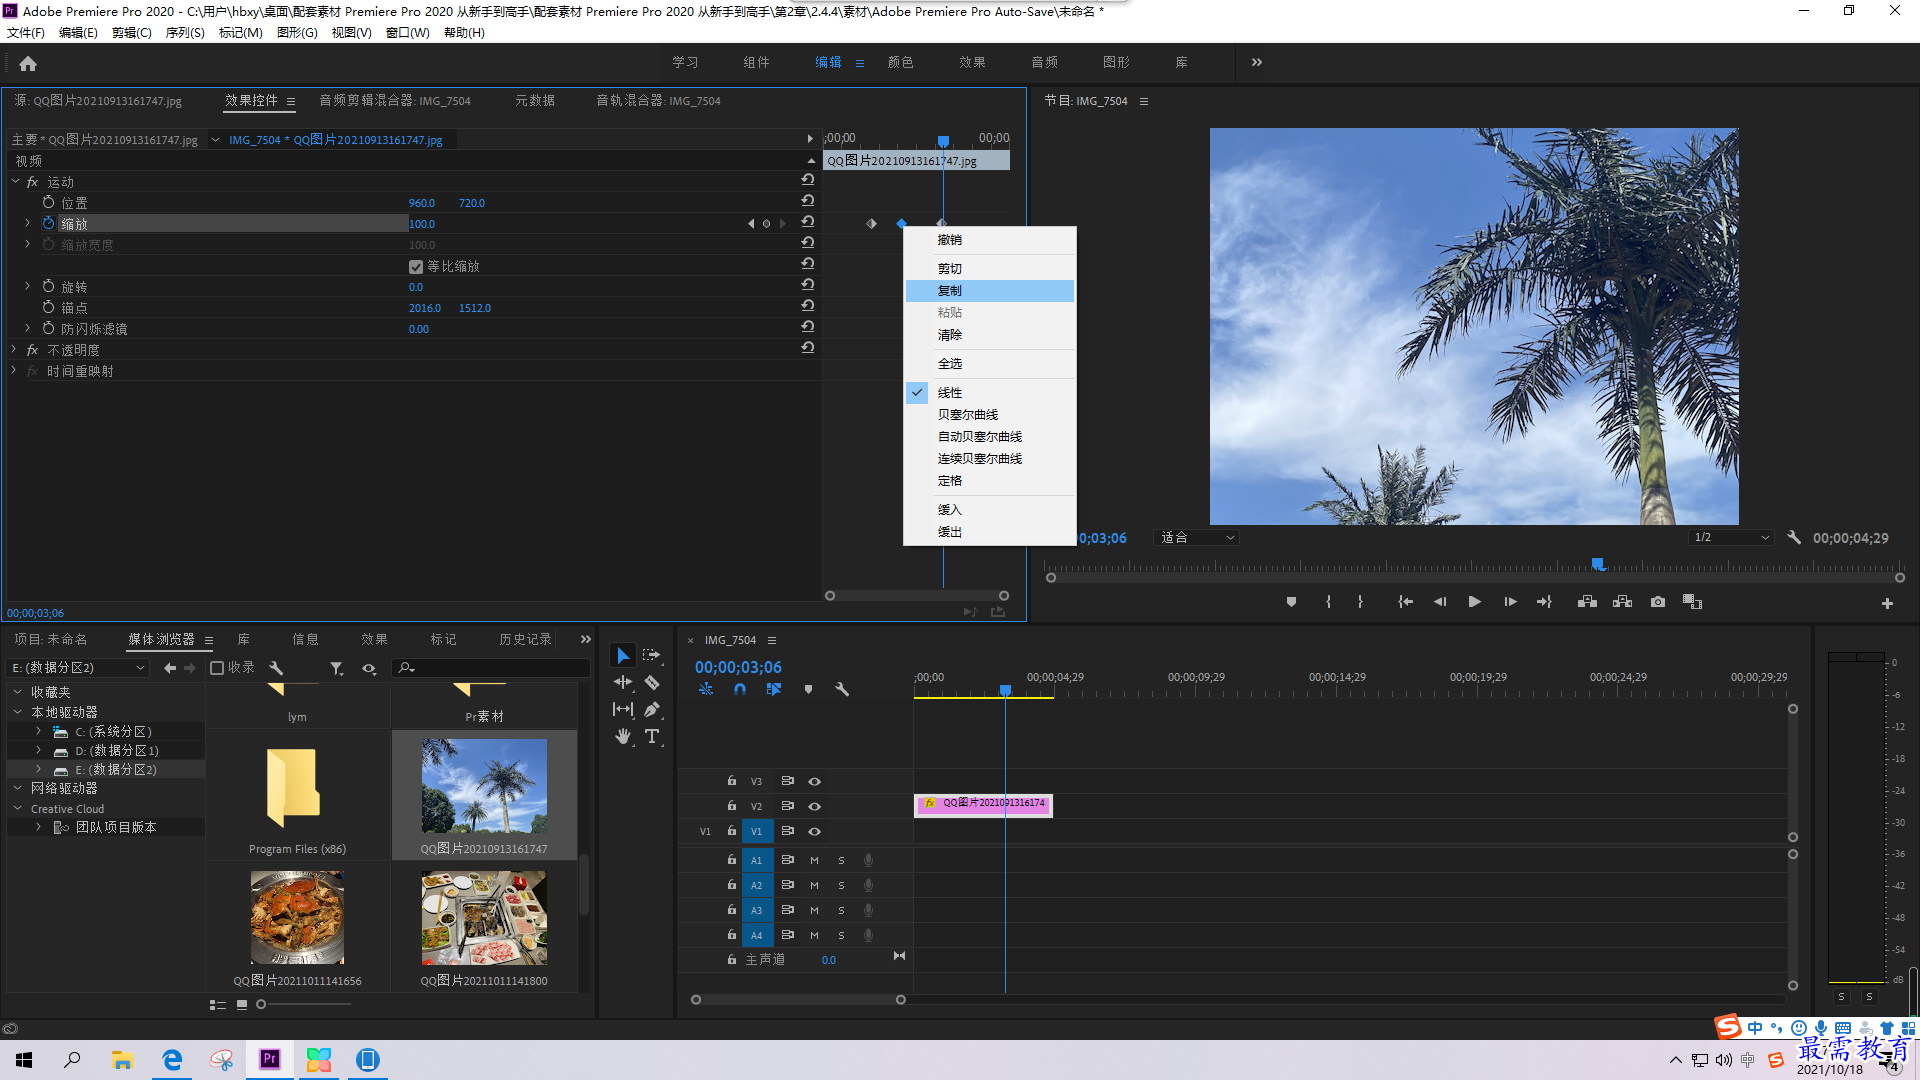
Task: Open the zoom level Fit dropdown
Action: point(1197,538)
